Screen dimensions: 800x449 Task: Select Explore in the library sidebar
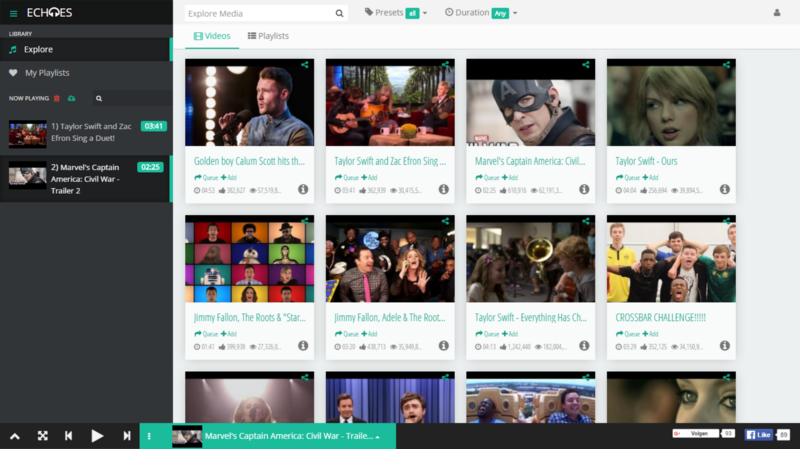tap(85, 49)
